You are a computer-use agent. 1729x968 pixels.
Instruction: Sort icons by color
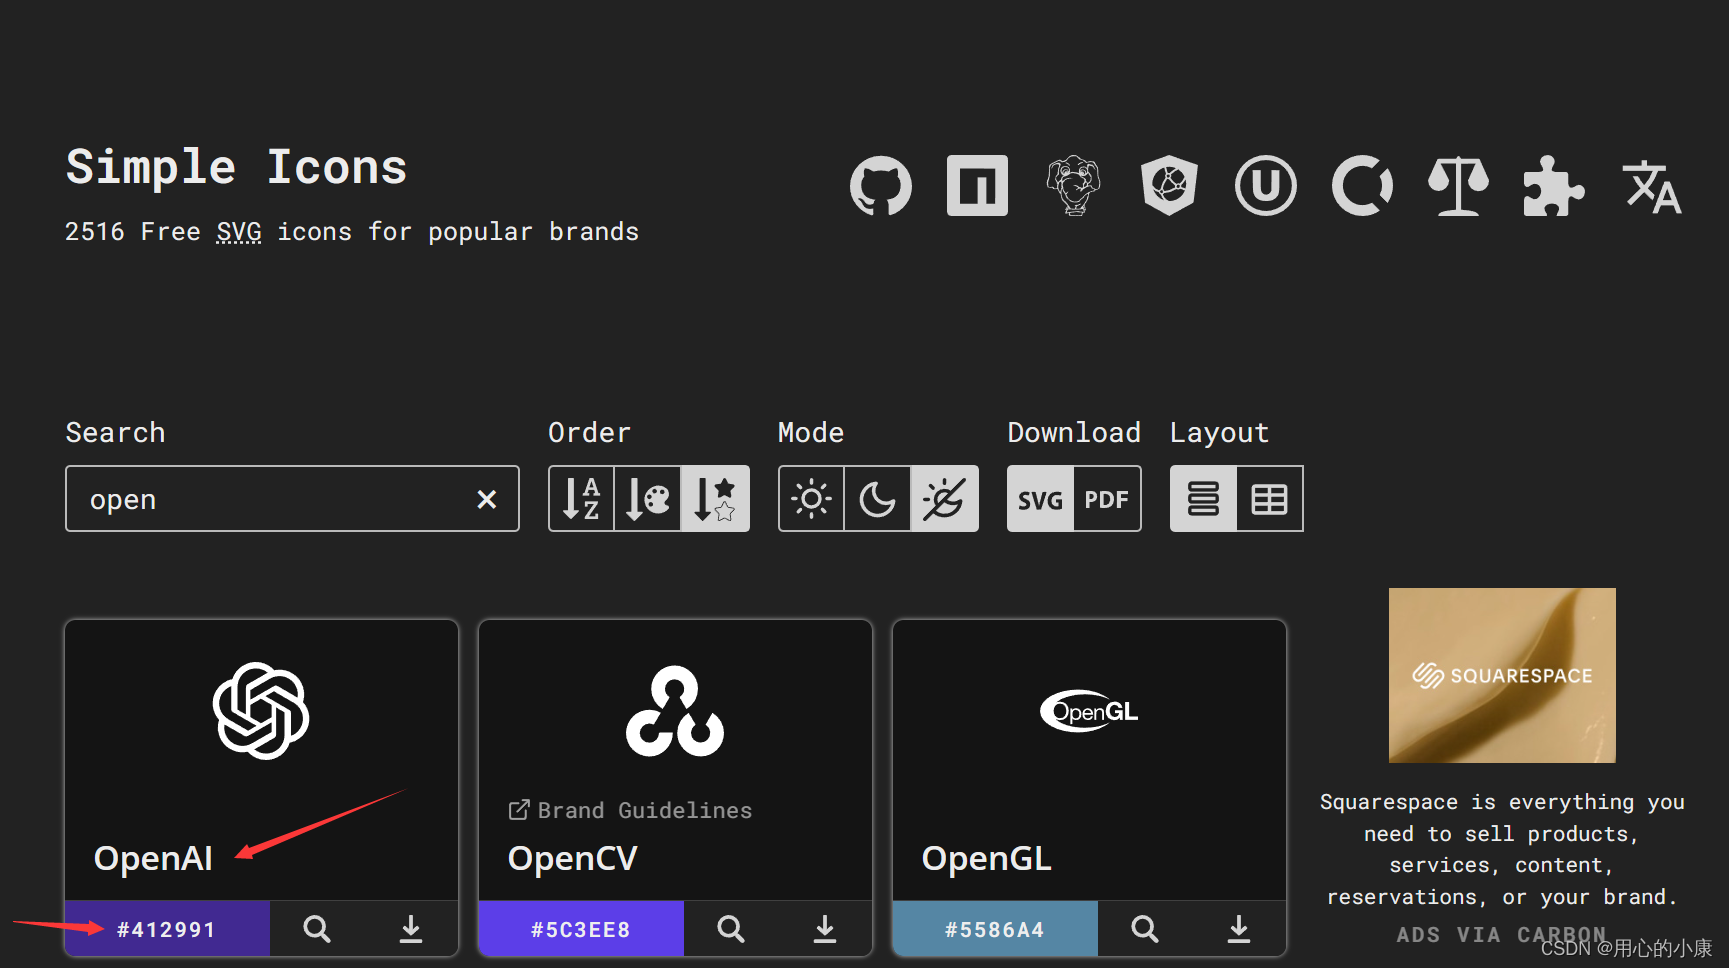point(648,498)
